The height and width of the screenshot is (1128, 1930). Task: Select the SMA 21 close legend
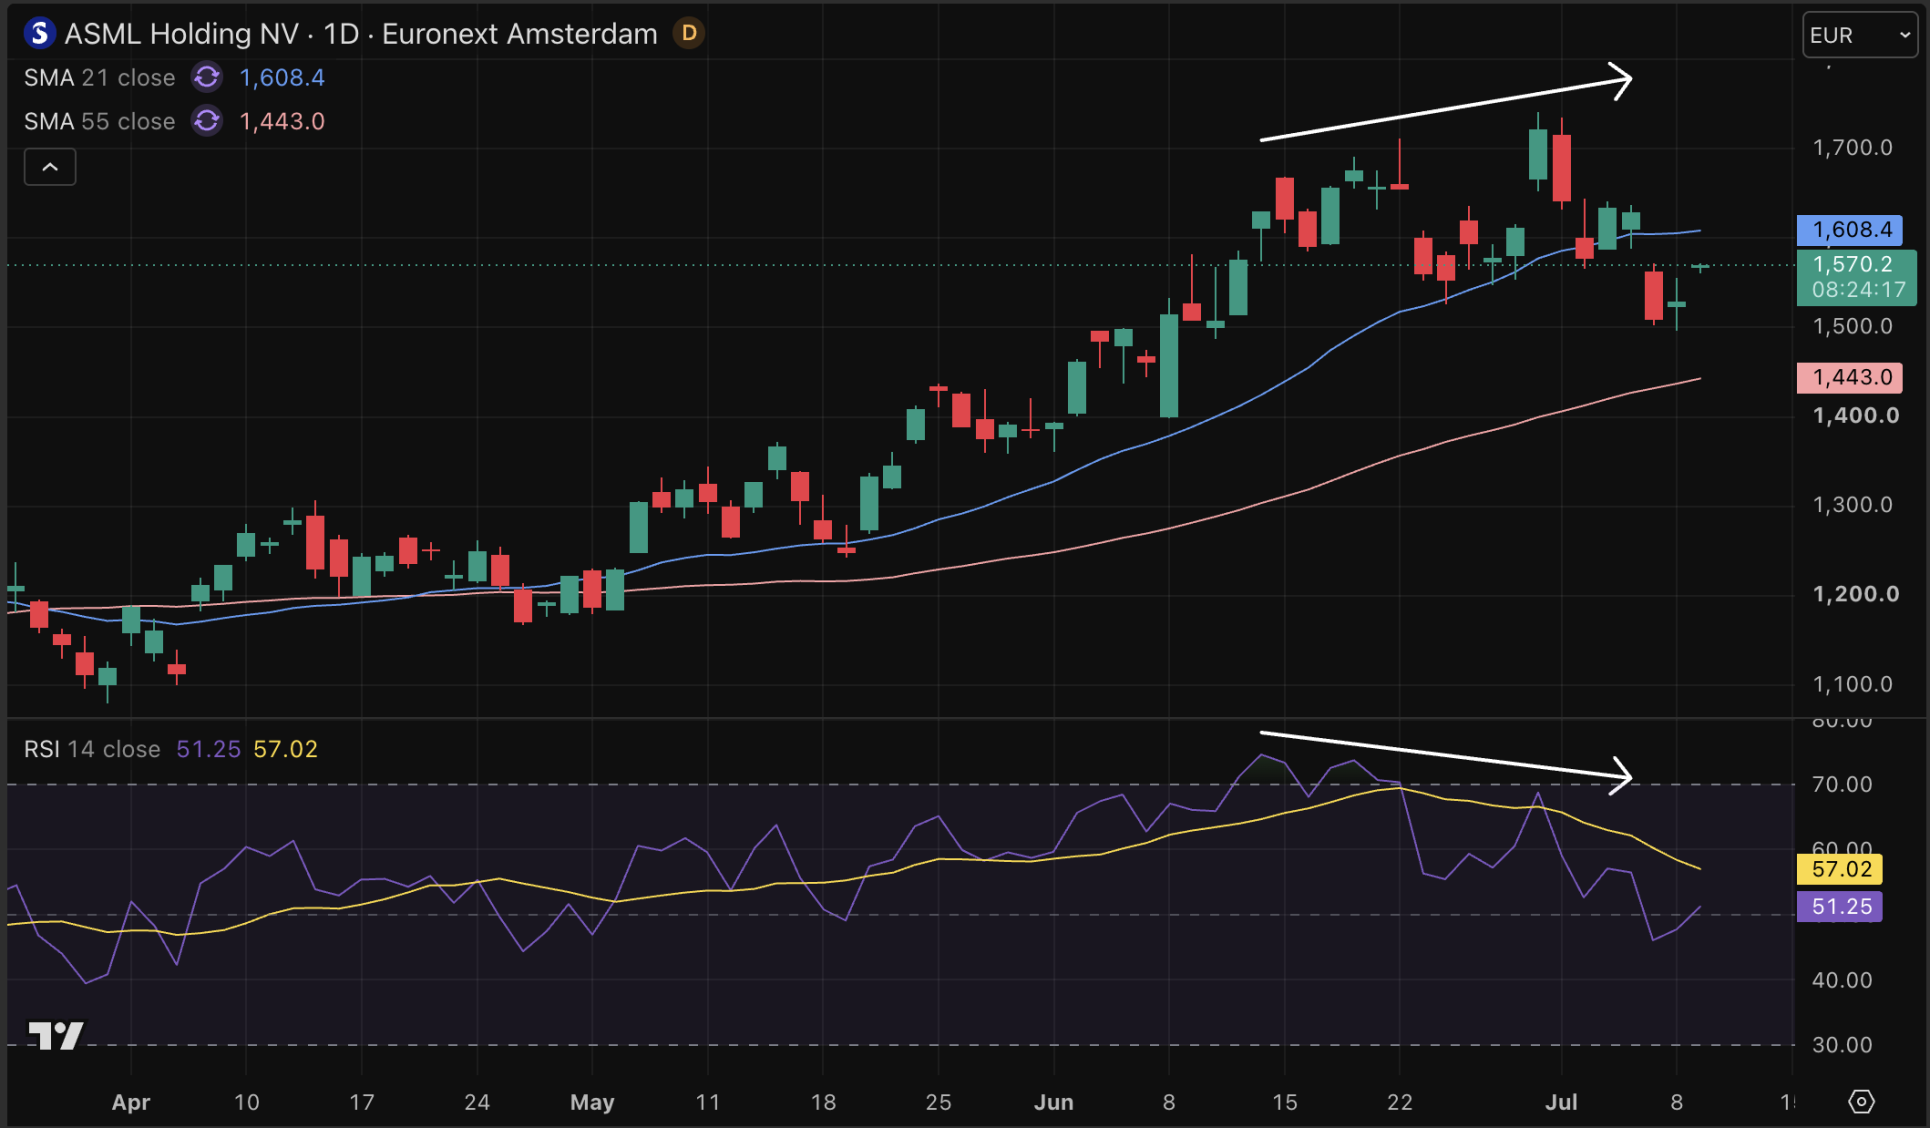99,77
